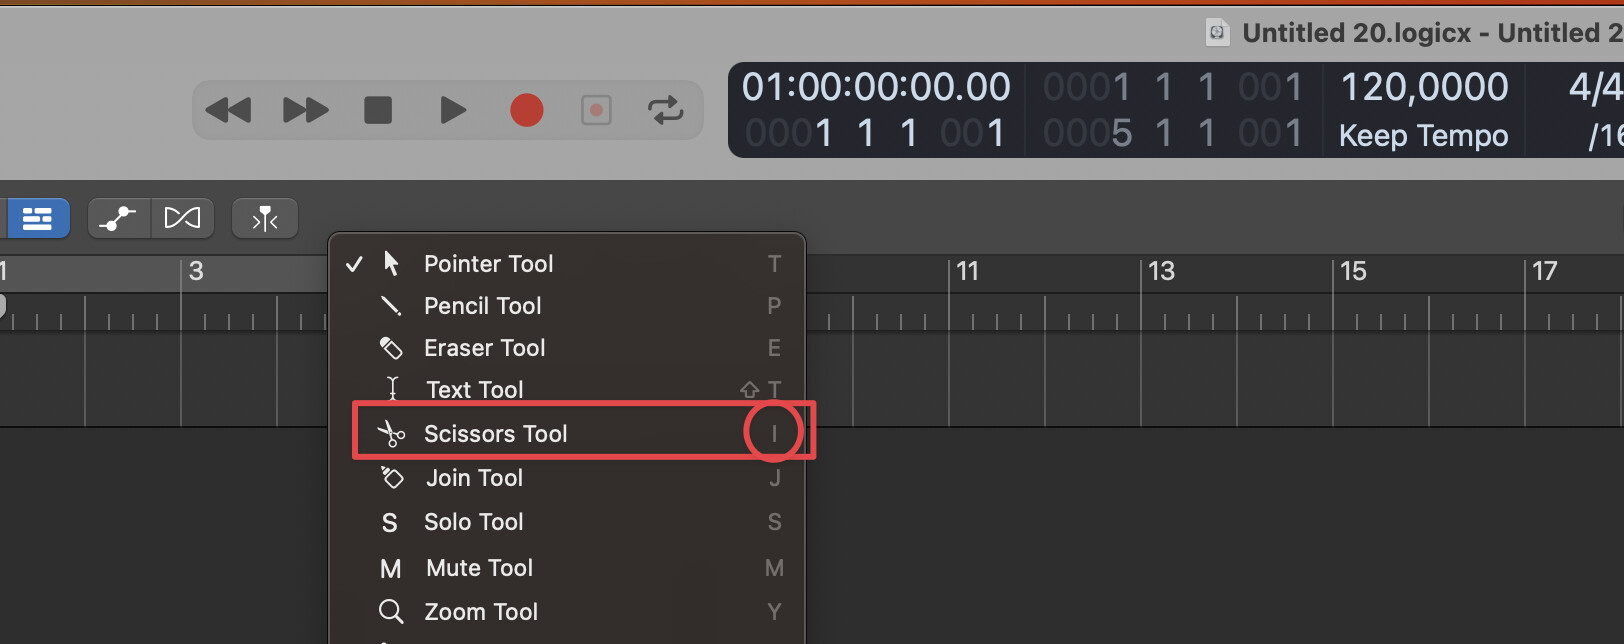Select Pointer Tool from the menu
The height and width of the screenshot is (644, 1624).
488,264
